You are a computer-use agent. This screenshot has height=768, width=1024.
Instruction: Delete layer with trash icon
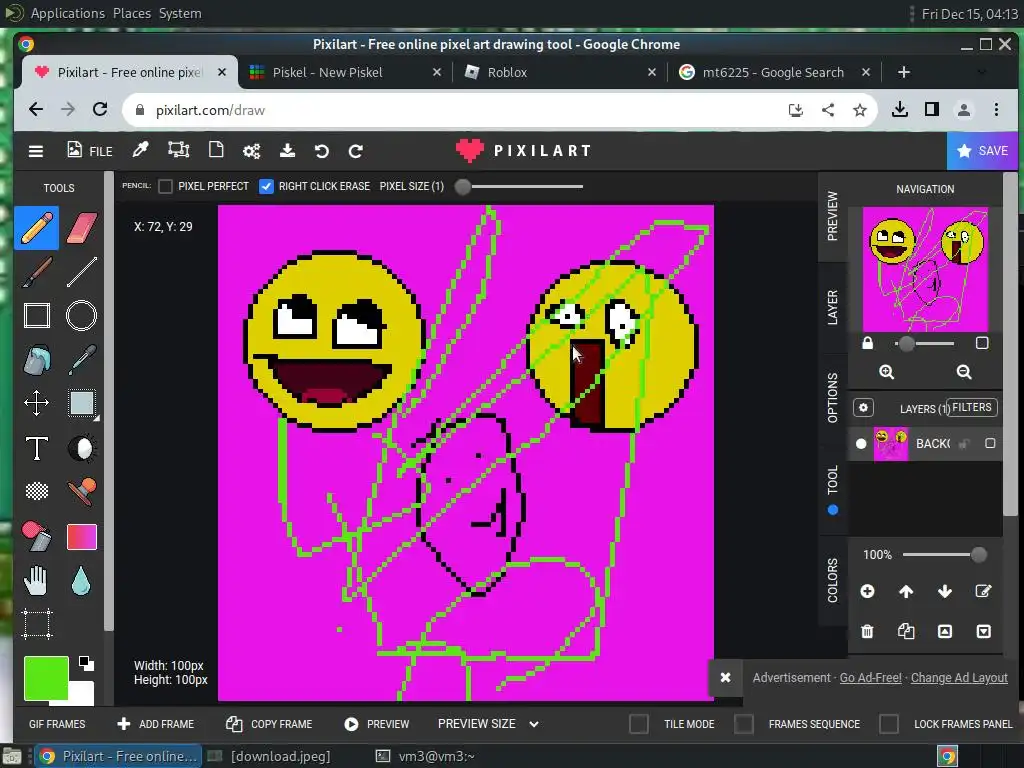tap(867, 631)
